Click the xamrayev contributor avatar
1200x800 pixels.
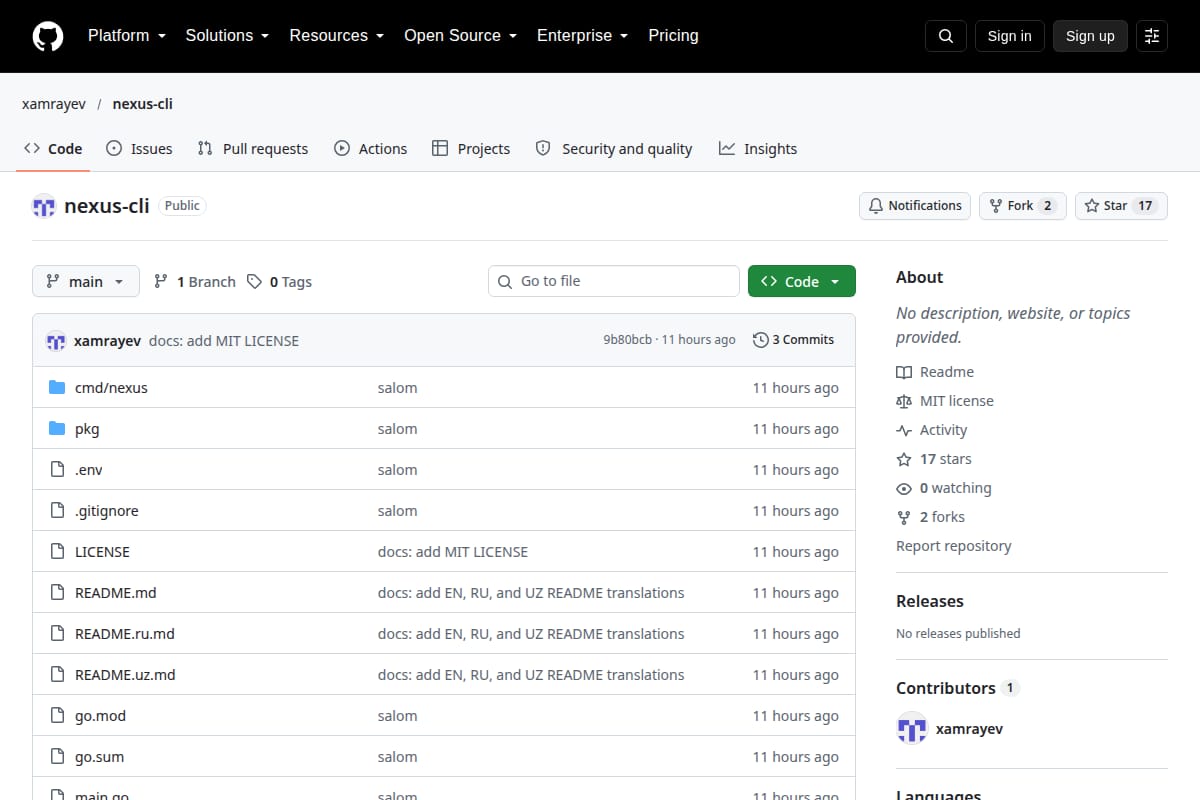(912, 729)
